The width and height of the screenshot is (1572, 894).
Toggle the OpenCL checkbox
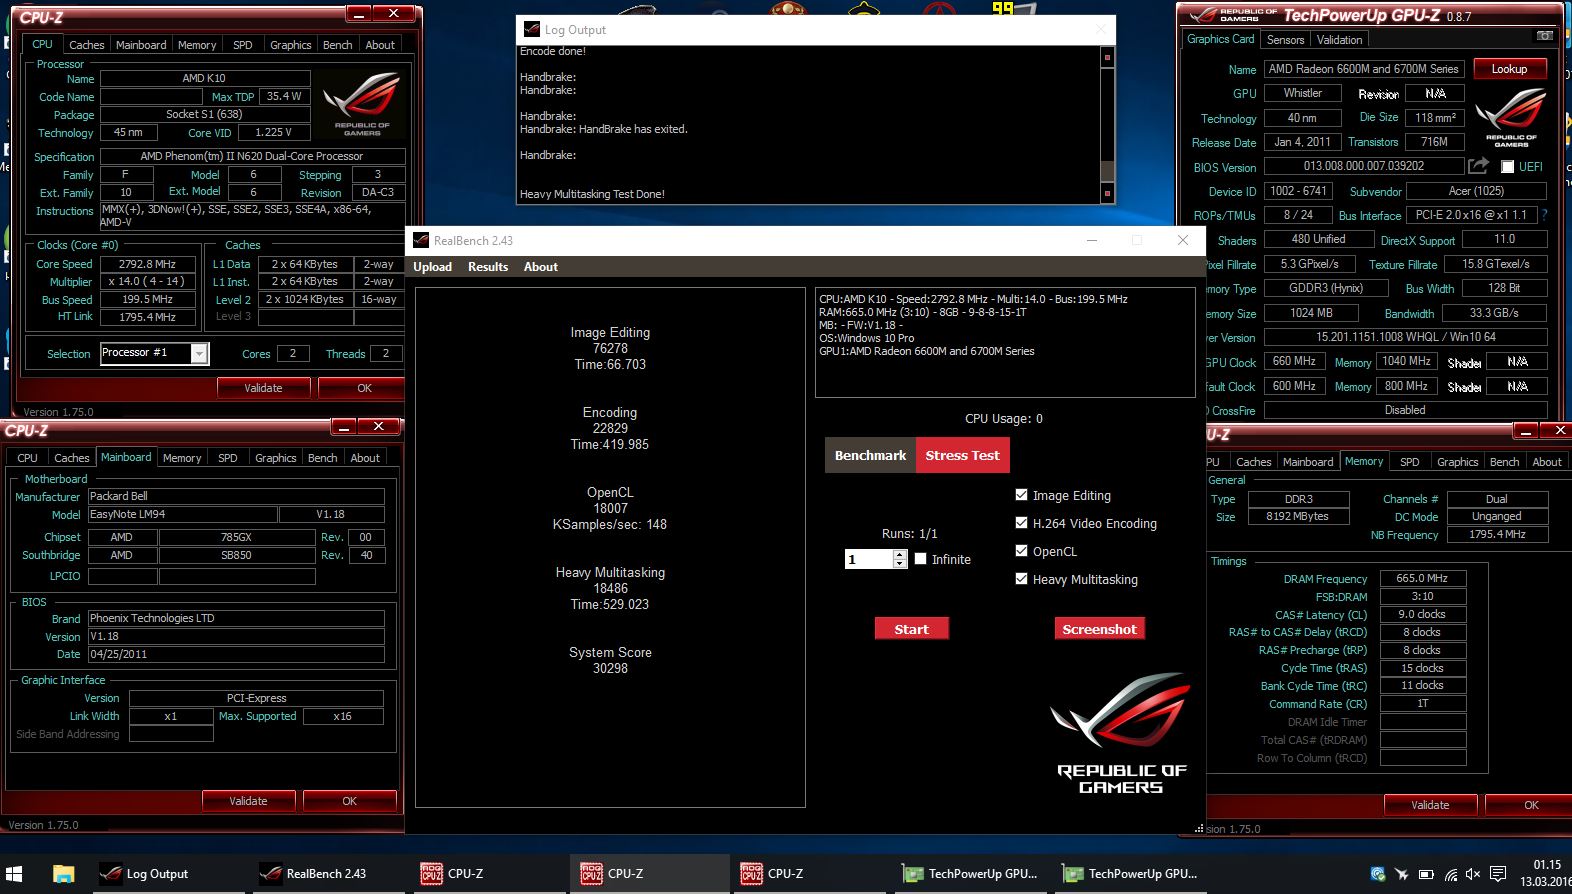pos(1021,551)
